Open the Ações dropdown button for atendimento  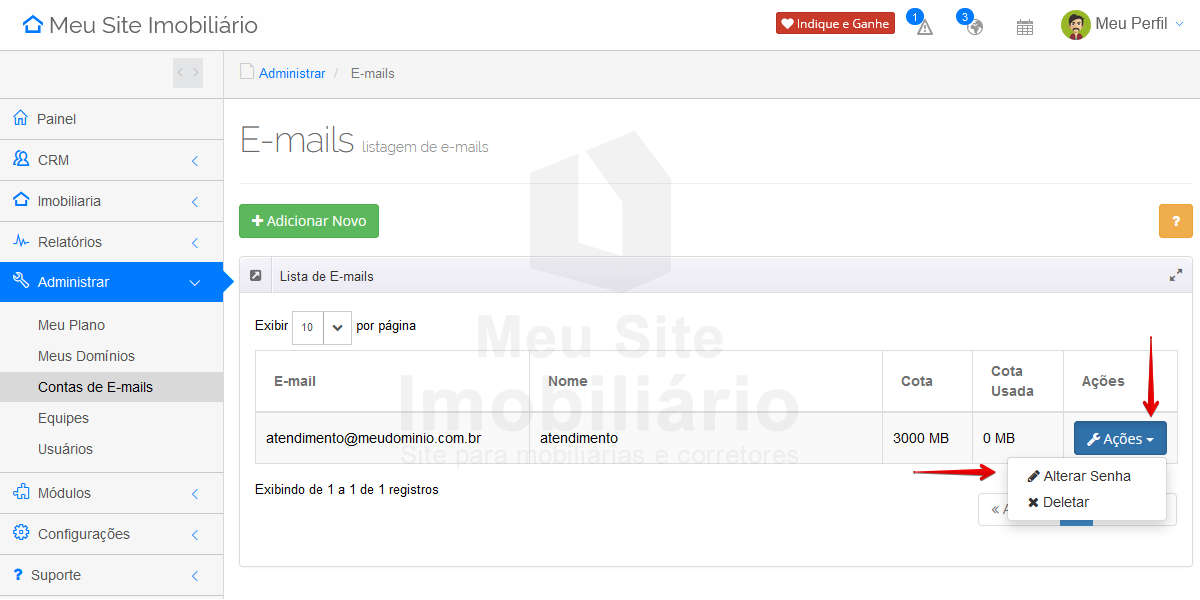(1120, 439)
